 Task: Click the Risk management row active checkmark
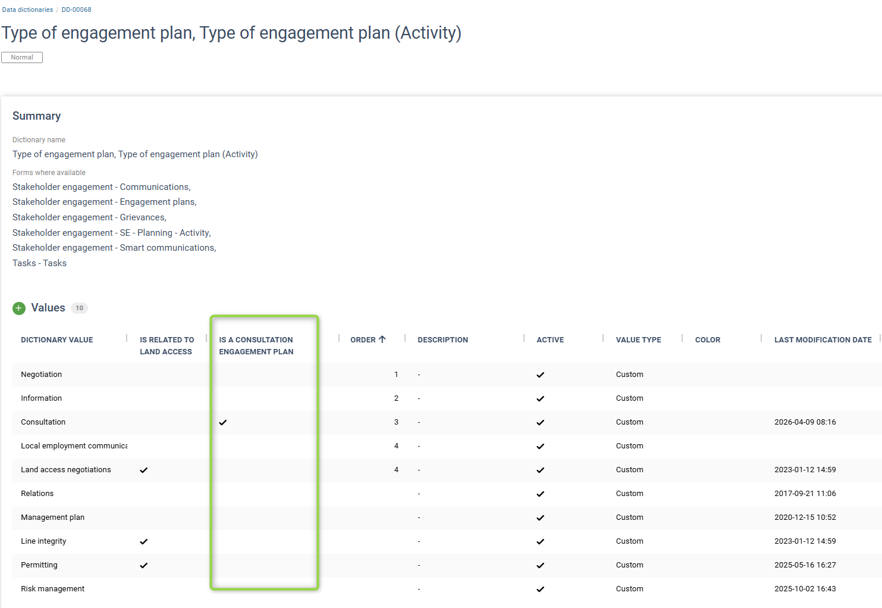point(541,589)
